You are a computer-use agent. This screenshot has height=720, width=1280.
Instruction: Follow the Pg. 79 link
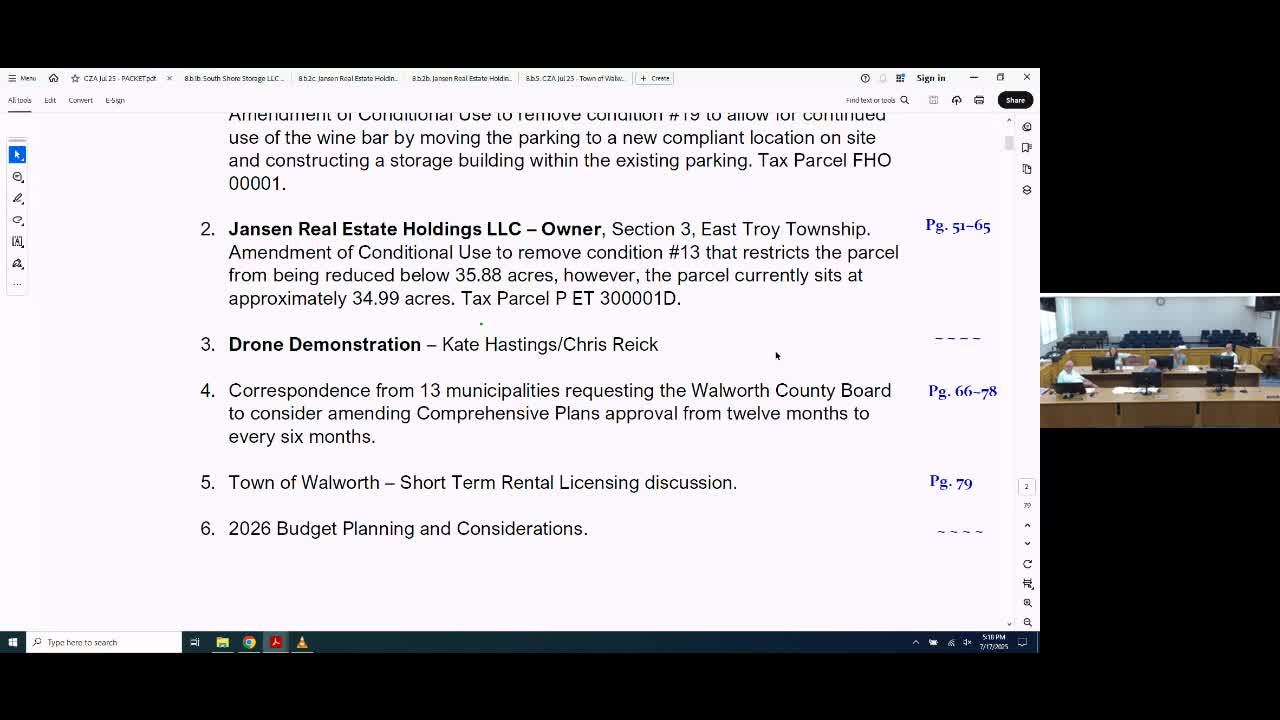click(951, 483)
